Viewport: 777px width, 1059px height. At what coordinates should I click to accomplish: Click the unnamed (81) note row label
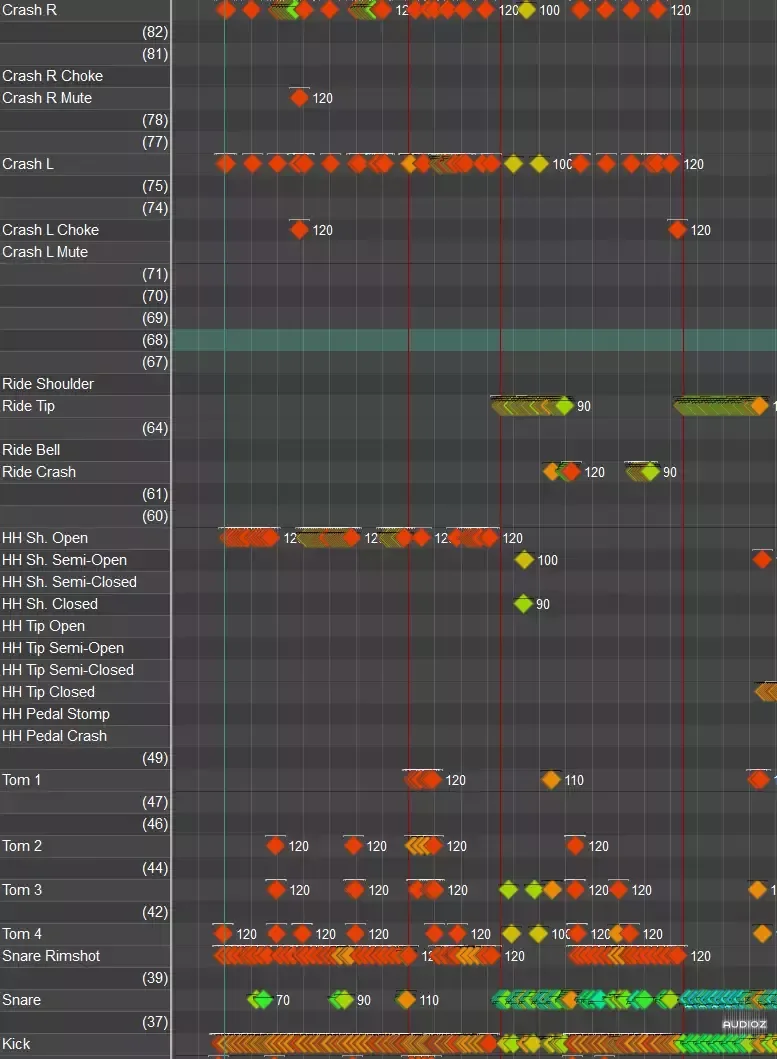coord(155,54)
